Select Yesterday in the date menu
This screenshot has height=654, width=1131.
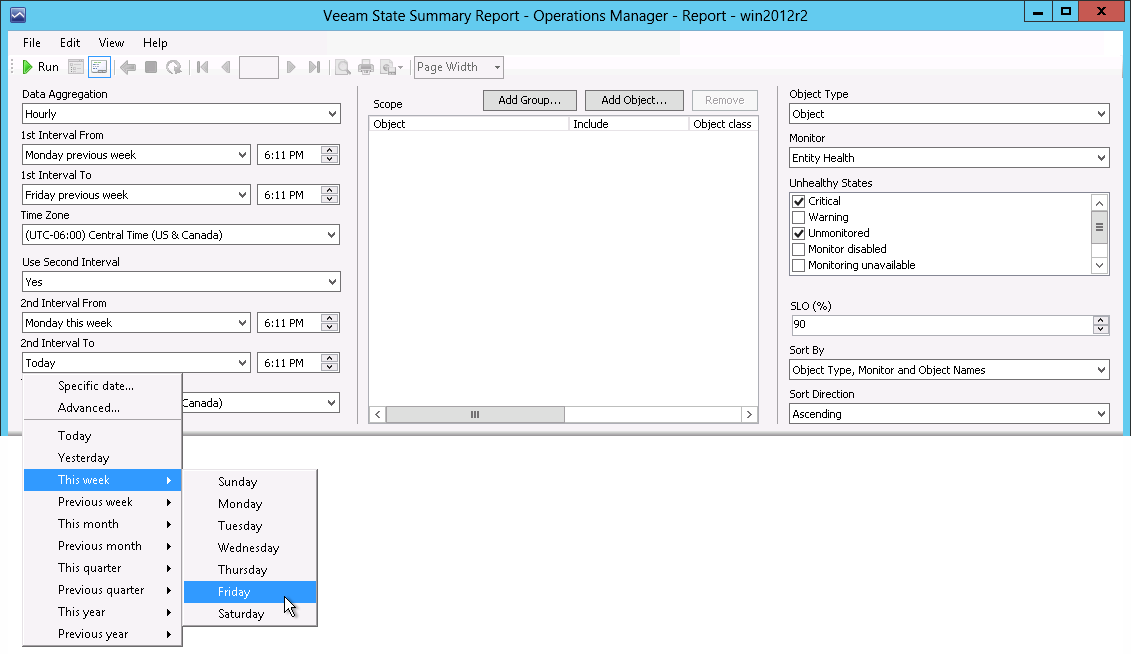102,458
